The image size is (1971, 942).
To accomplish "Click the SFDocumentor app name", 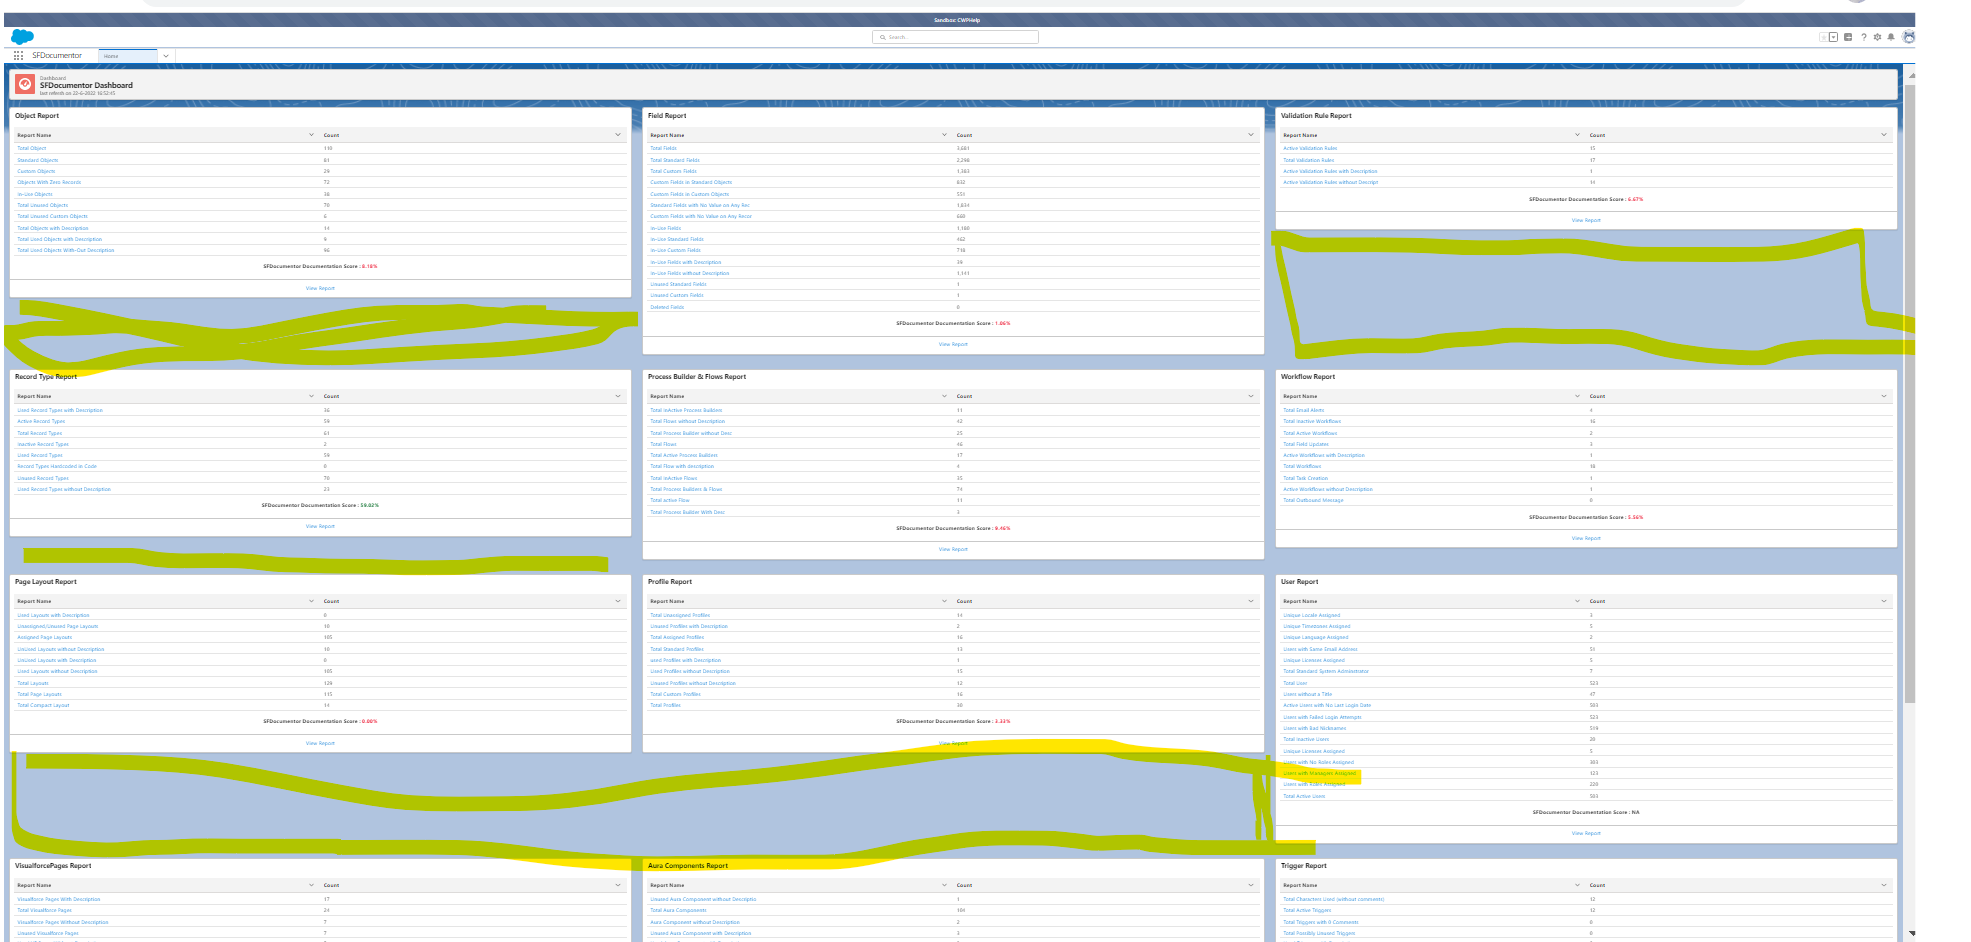I will [x=58, y=55].
